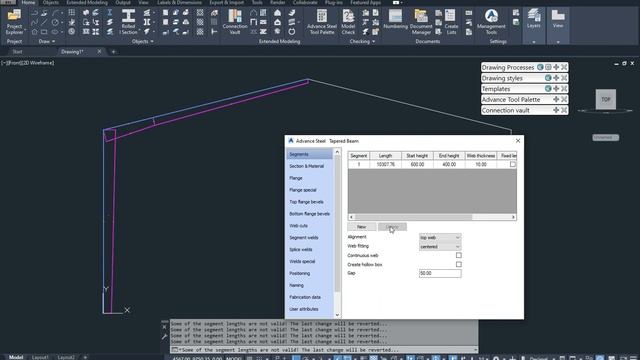Open the Project Explorer
This screenshot has height=360, width=640.
(x=14, y=21)
